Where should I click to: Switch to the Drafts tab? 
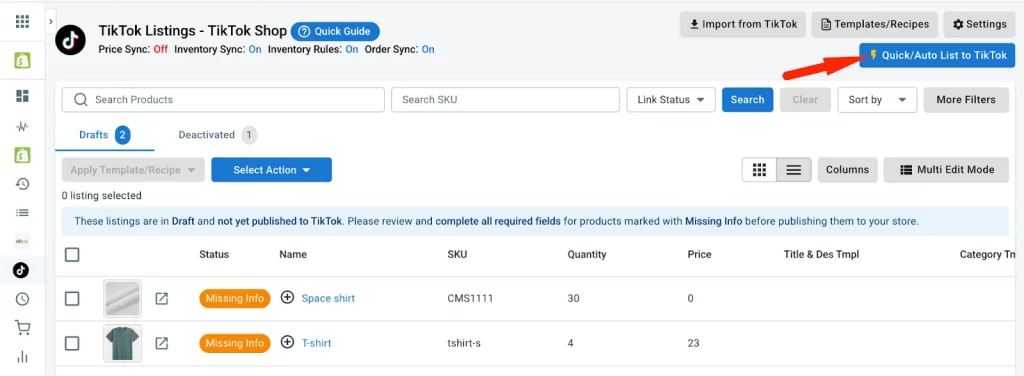pyautogui.click(x=104, y=135)
